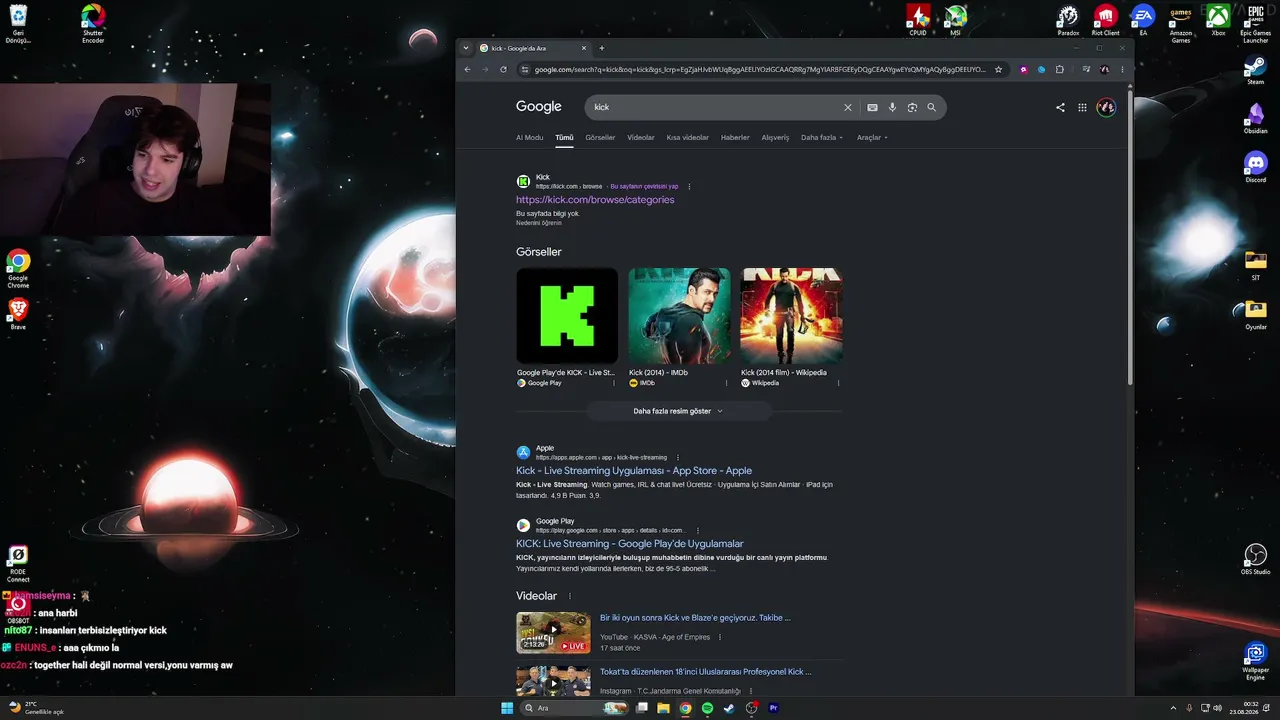The width and height of the screenshot is (1280, 720).
Task: Open Chrome's three-dot menu
Action: click(x=1122, y=70)
